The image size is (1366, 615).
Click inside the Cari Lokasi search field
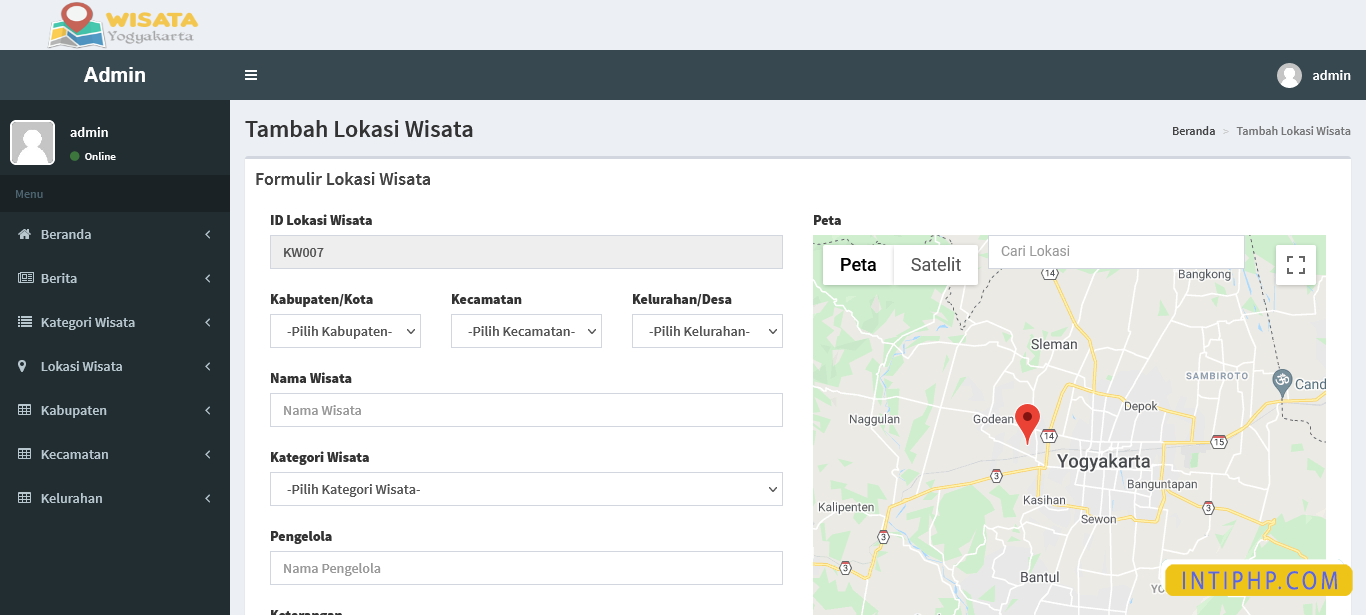click(1115, 251)
